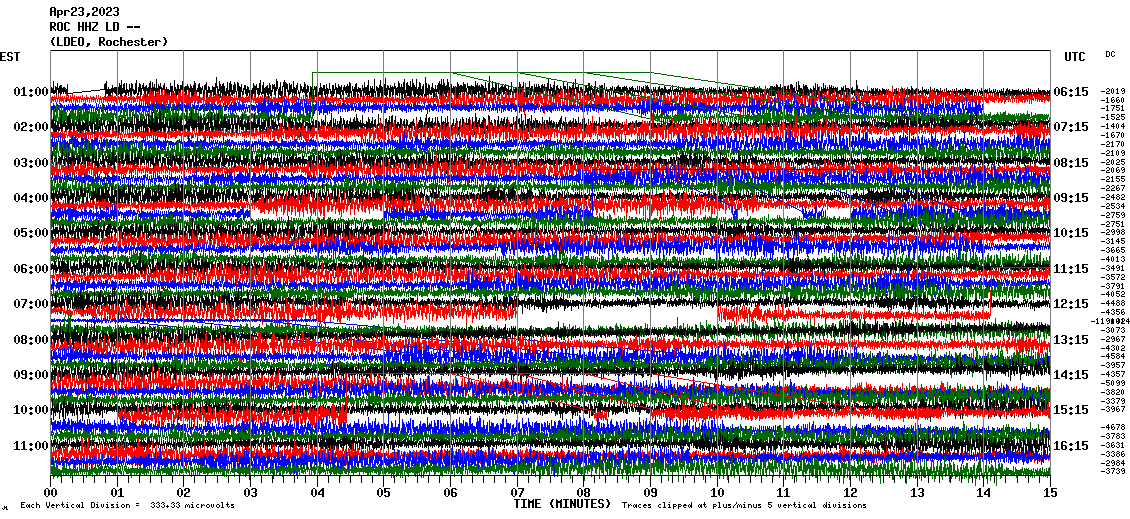1130x519 pixels.
Task: Click the 06:15 UTC time label
Action: point(1071,92)
